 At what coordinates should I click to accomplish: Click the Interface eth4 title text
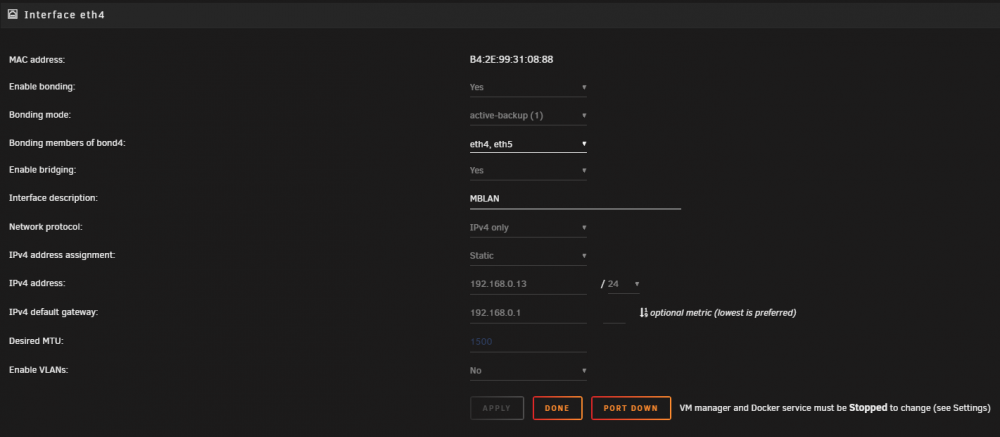pos(64,15)
